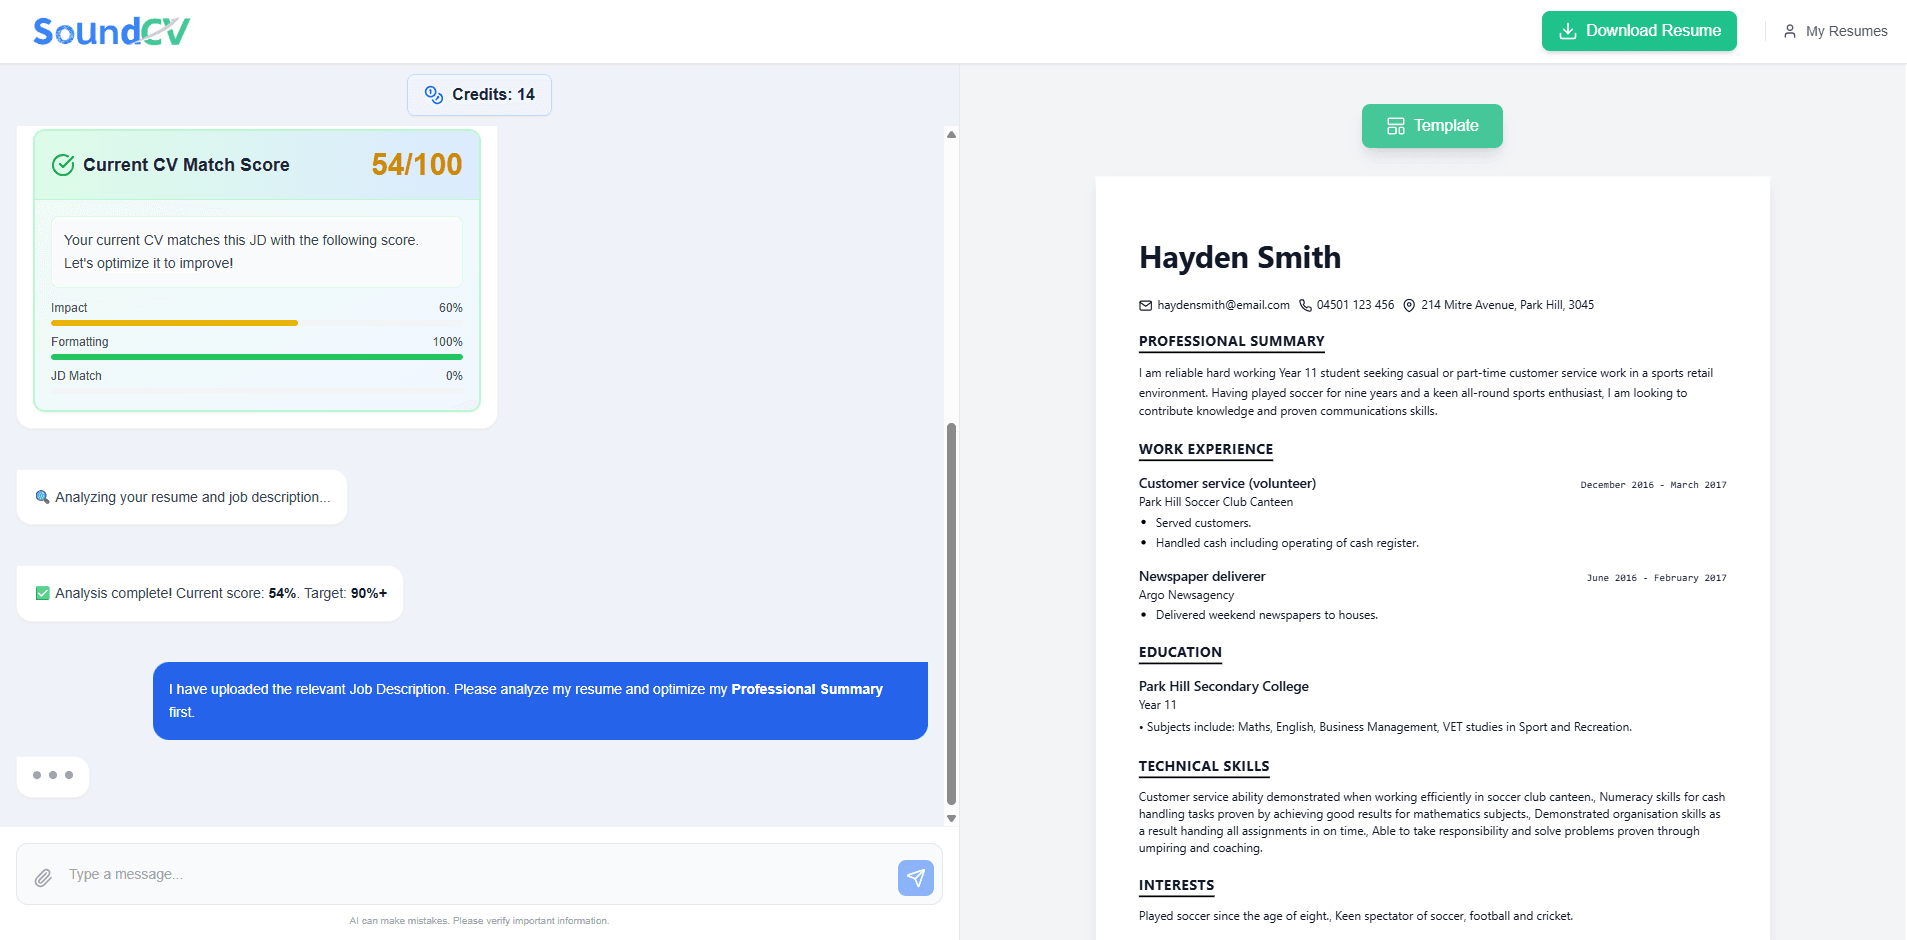Screen dimensions: 1907x940
Task: Click the envelope icon next to Hayden's email address
Action: (x=1146, y=305)
